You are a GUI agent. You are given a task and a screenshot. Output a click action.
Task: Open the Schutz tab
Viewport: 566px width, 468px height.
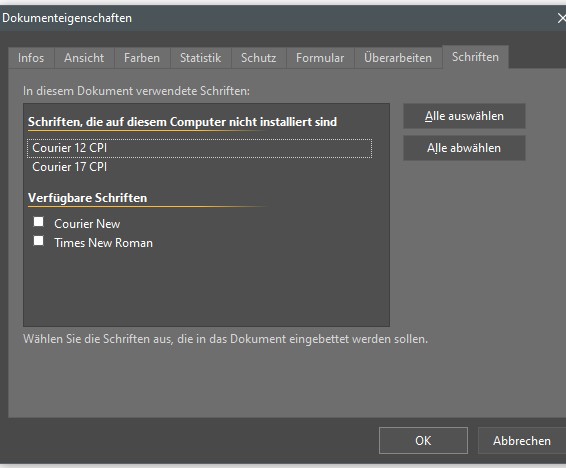coord(258,58)
